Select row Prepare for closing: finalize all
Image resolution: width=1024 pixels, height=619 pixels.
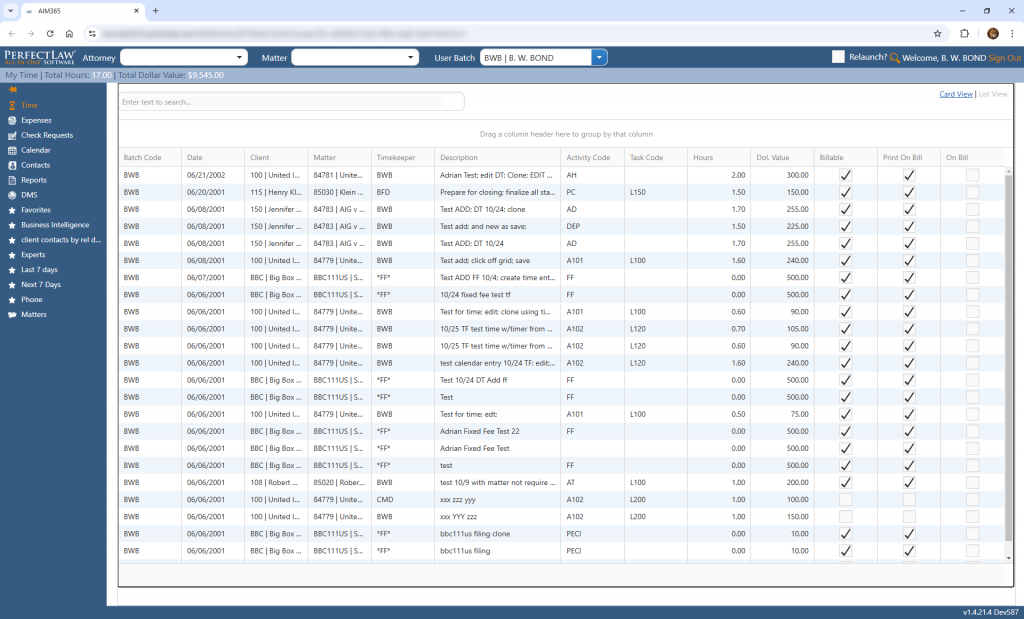[x=562, y=192]
